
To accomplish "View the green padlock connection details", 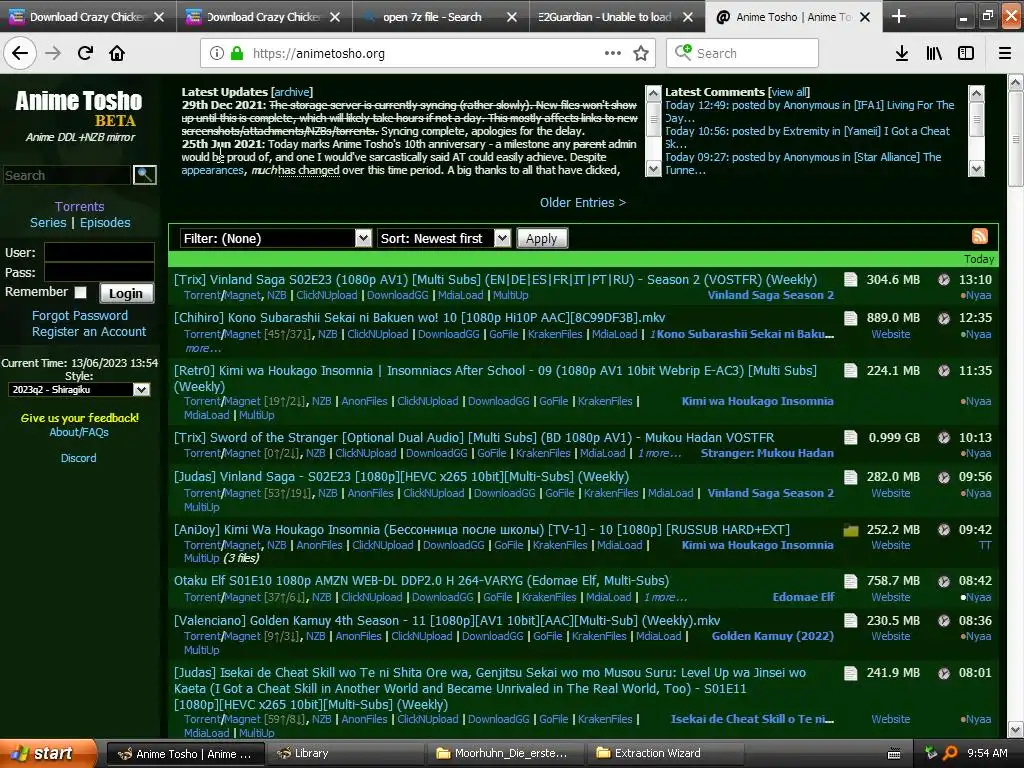I will pos(237,54).
